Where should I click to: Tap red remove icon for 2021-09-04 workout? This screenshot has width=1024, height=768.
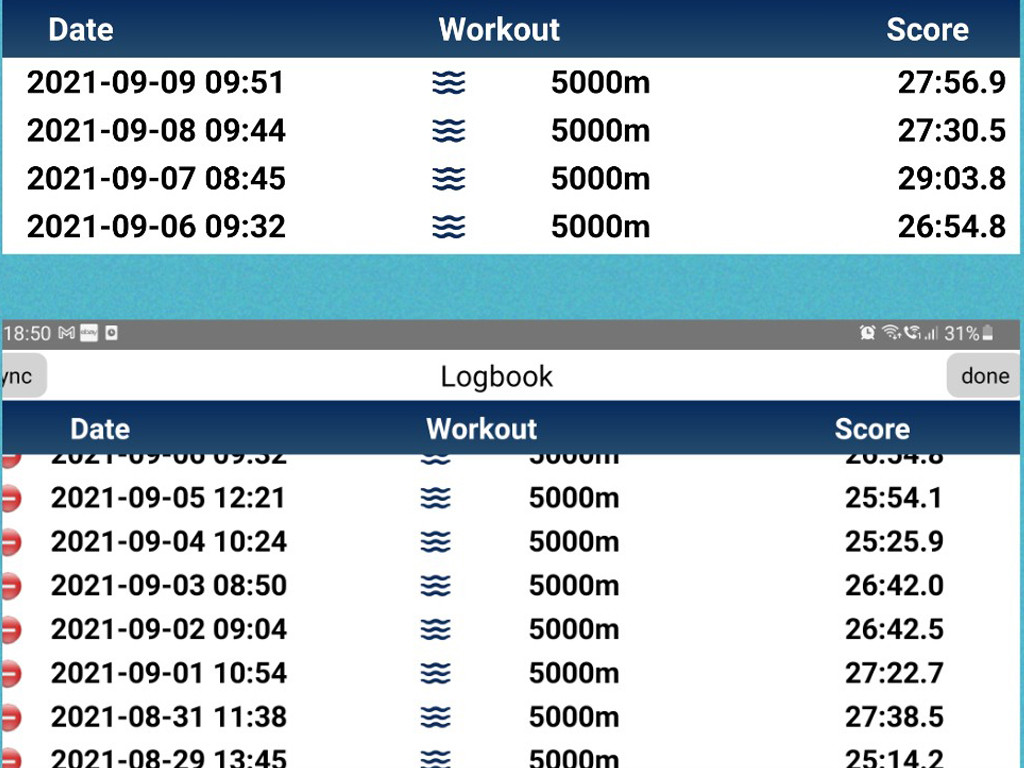tap(10, 542)
